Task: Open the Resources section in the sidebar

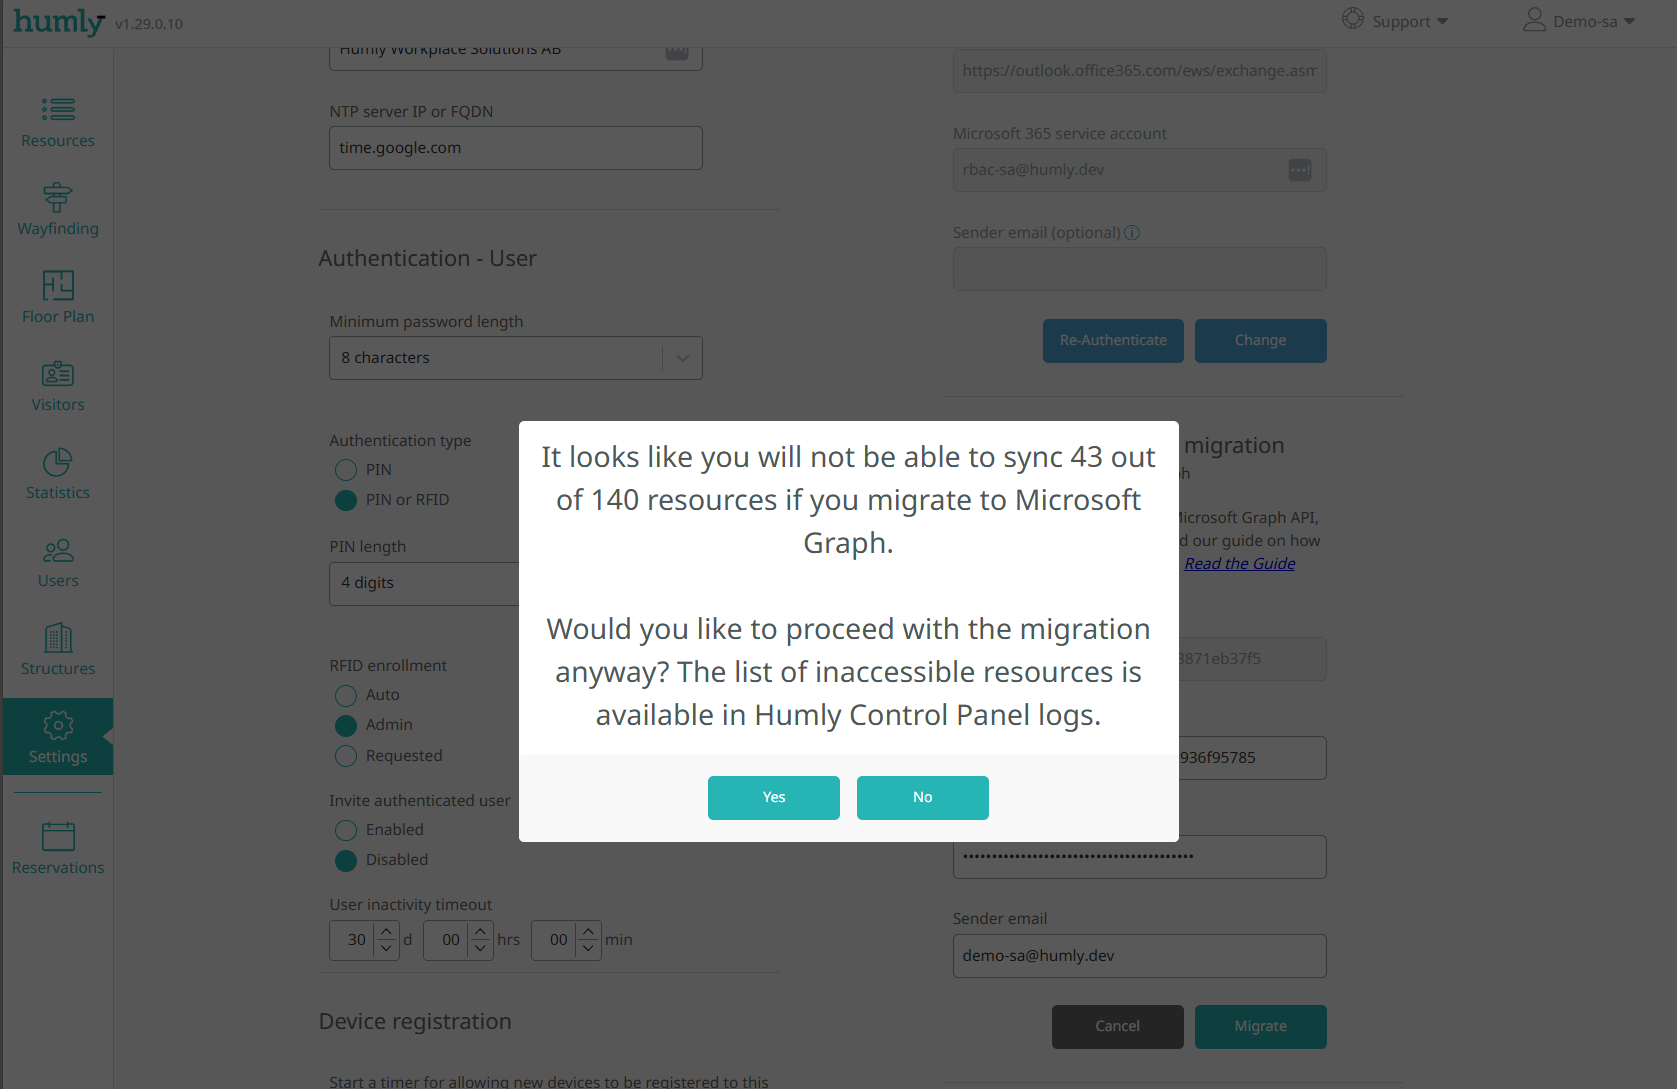Action: 58,122
